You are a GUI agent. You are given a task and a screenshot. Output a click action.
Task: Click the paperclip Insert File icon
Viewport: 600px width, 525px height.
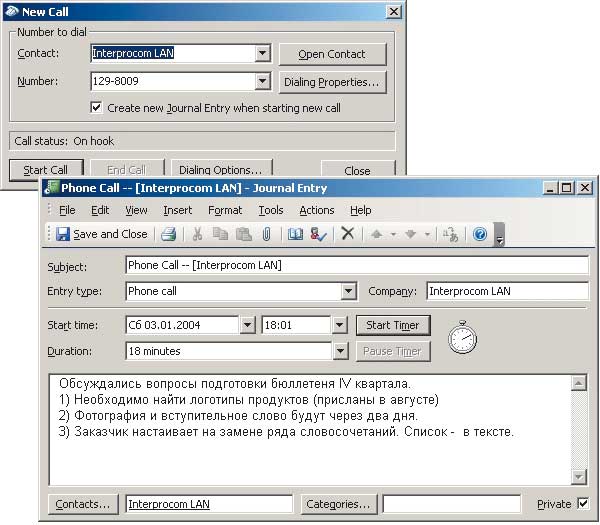click(267, 234)
